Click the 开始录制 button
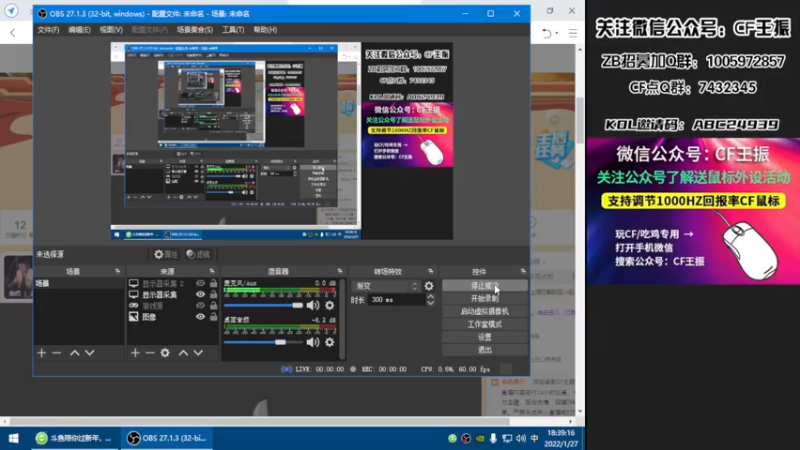800x450 pixels. point(485,298)
